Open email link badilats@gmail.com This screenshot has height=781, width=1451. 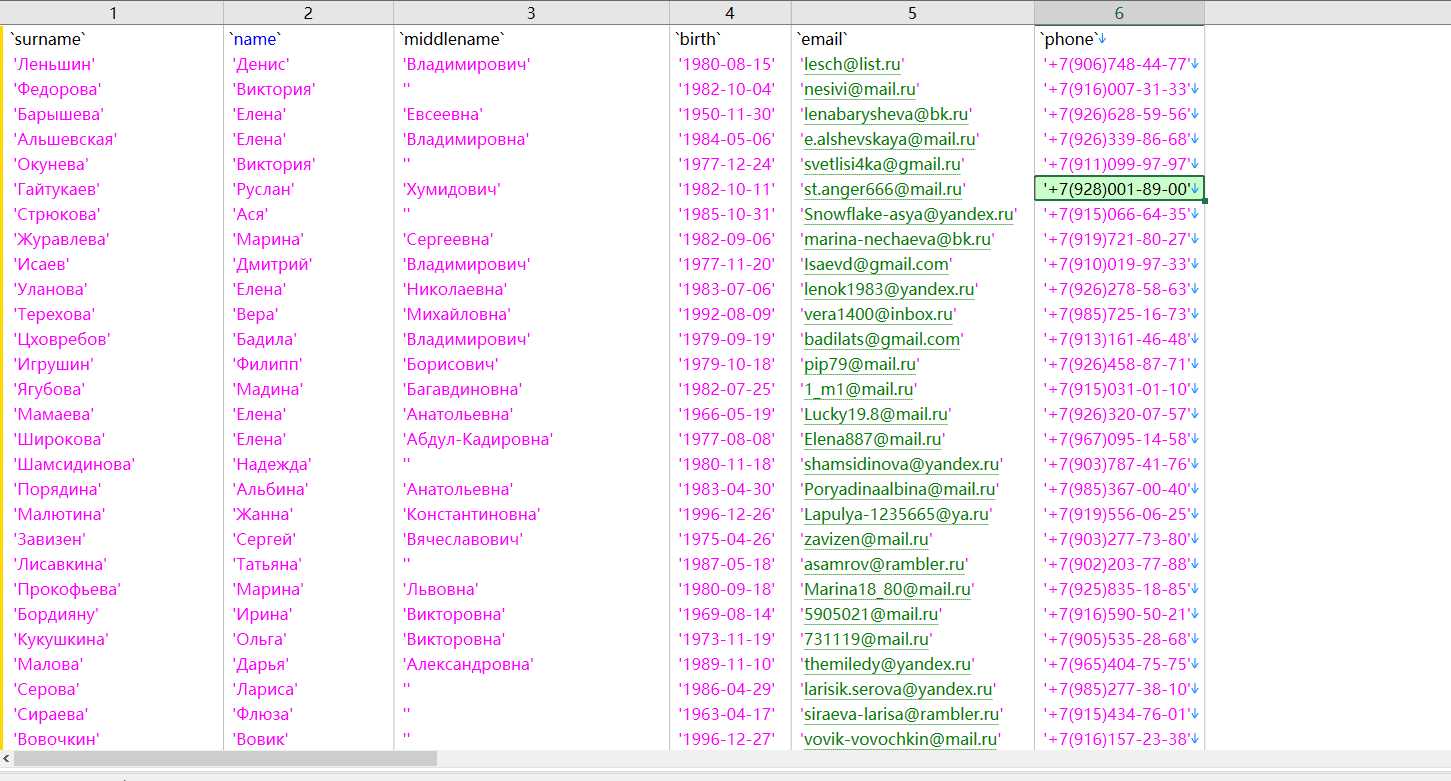pos(883,339)
